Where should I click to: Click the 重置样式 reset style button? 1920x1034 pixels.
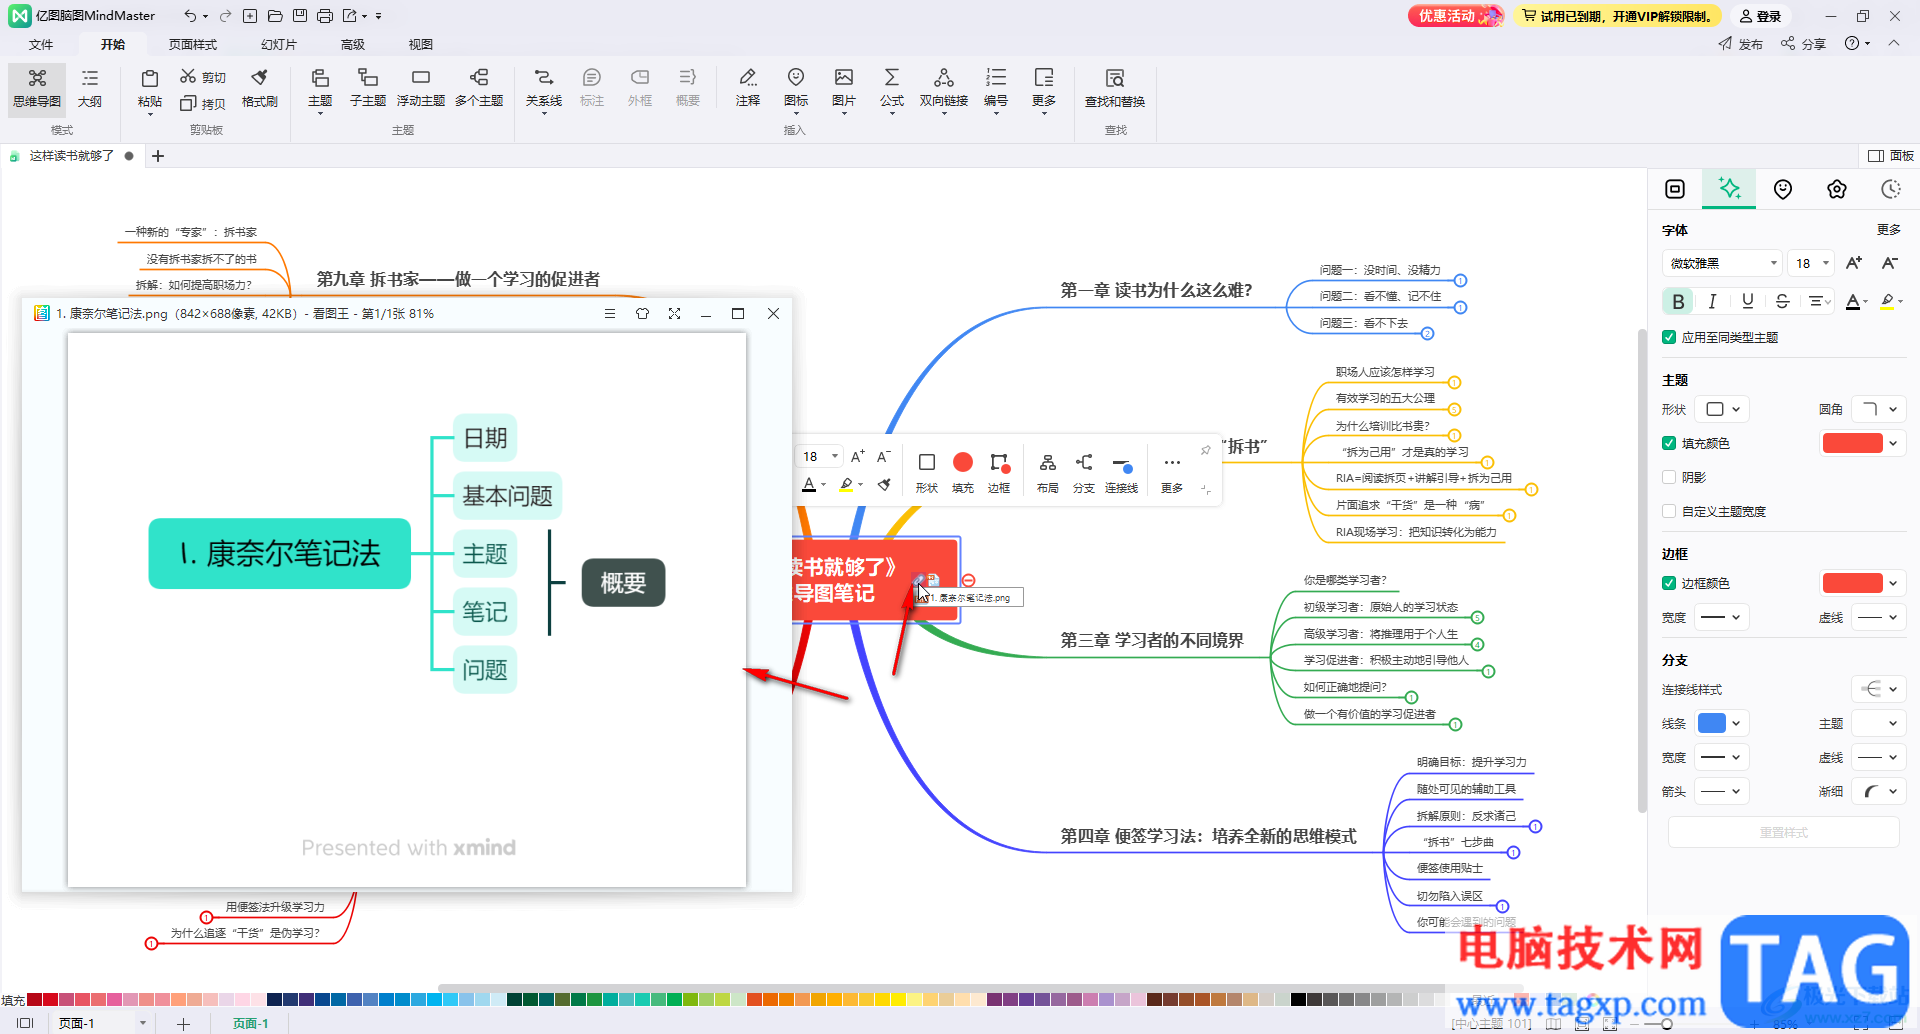tap(1783, 832)
